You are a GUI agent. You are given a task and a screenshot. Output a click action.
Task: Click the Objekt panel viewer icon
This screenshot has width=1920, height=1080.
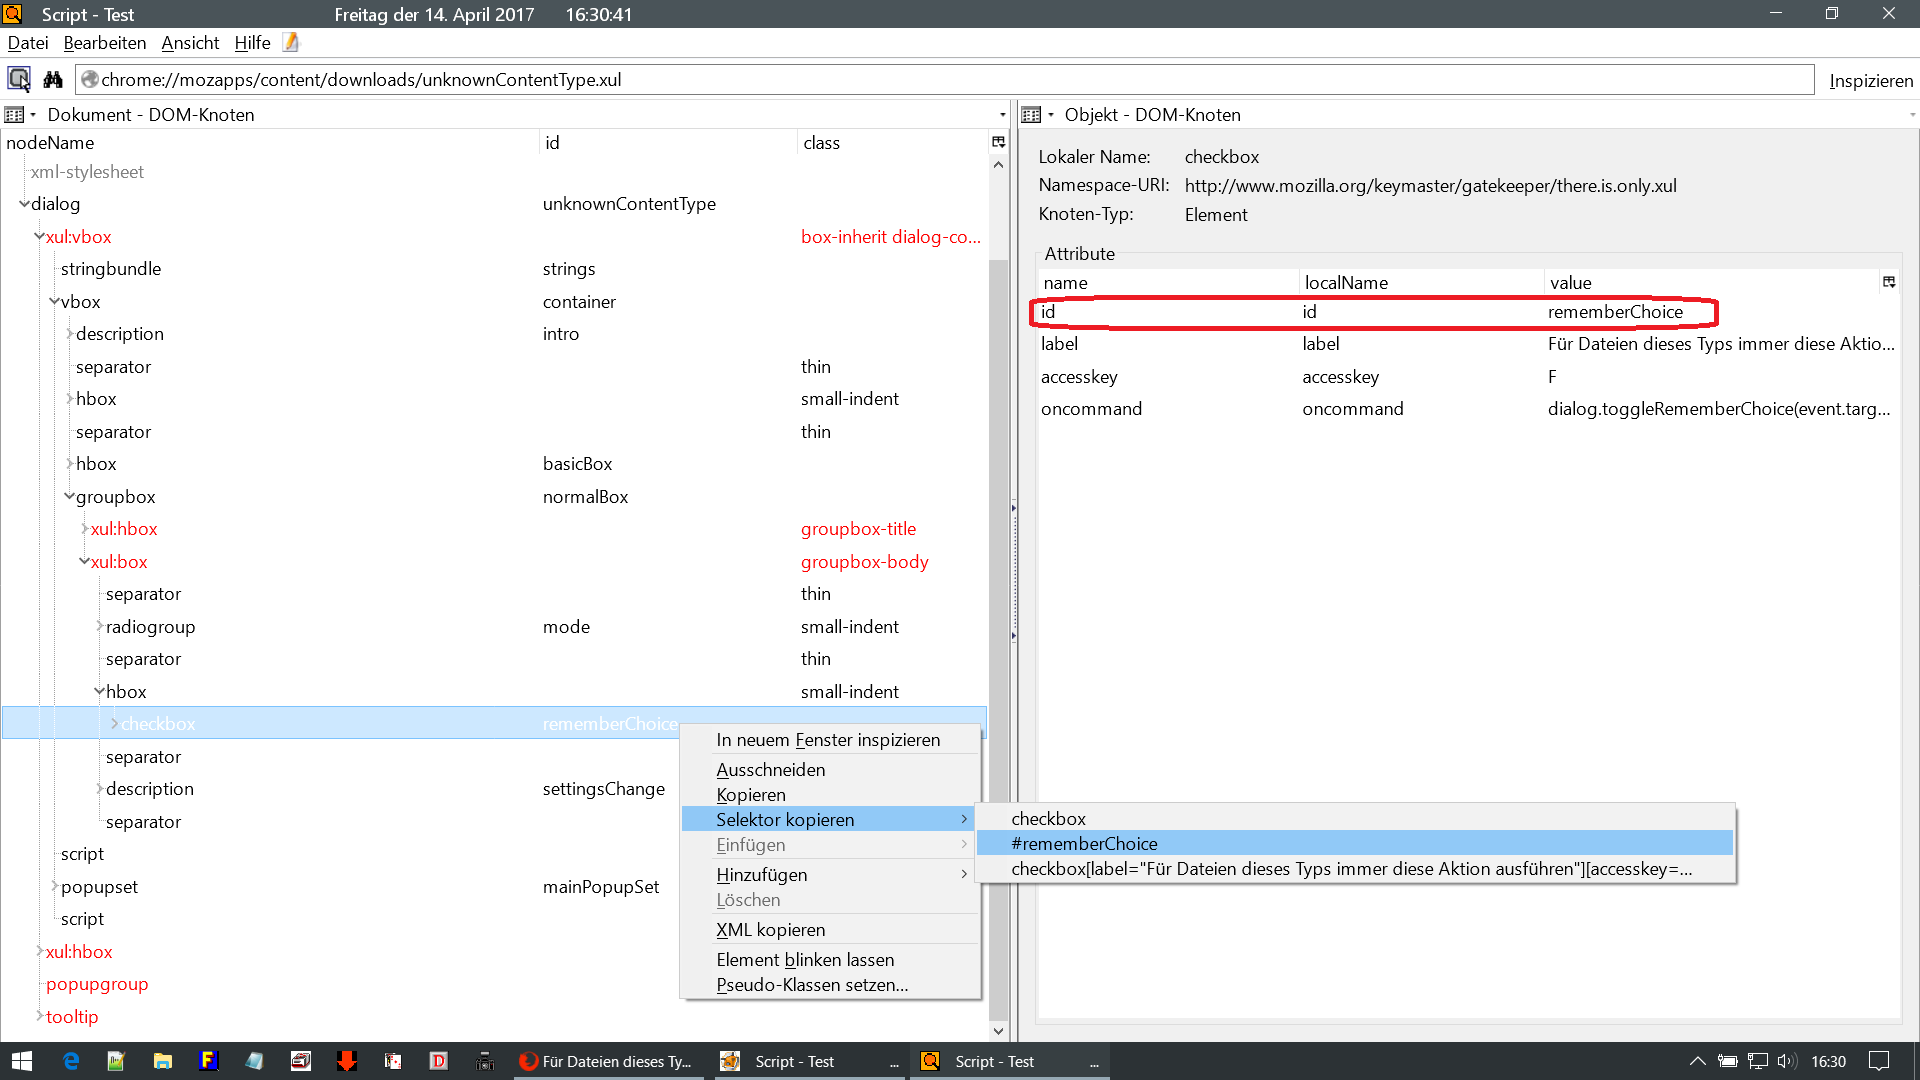(x=1032, y=115)
